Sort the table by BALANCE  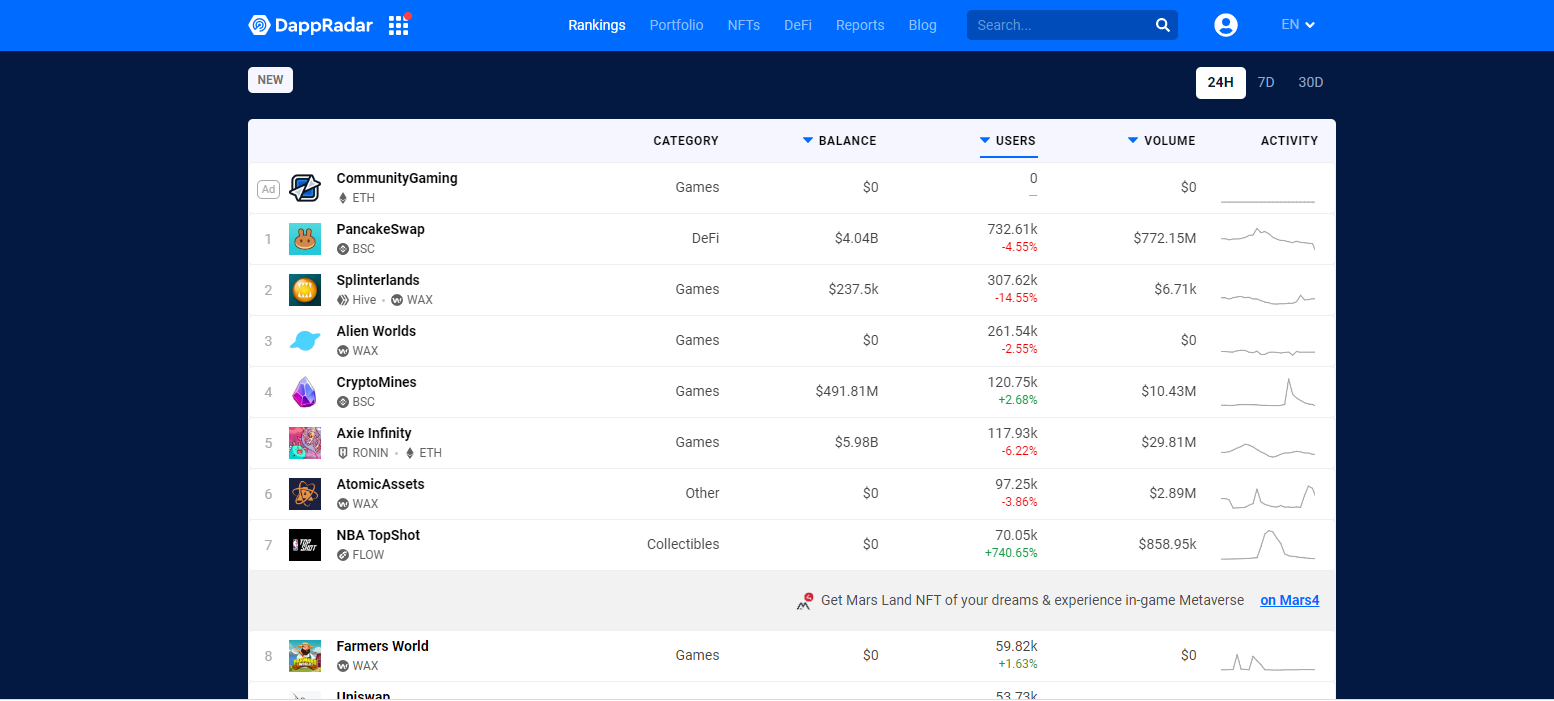pyautogui.click(x=839, y=141)
